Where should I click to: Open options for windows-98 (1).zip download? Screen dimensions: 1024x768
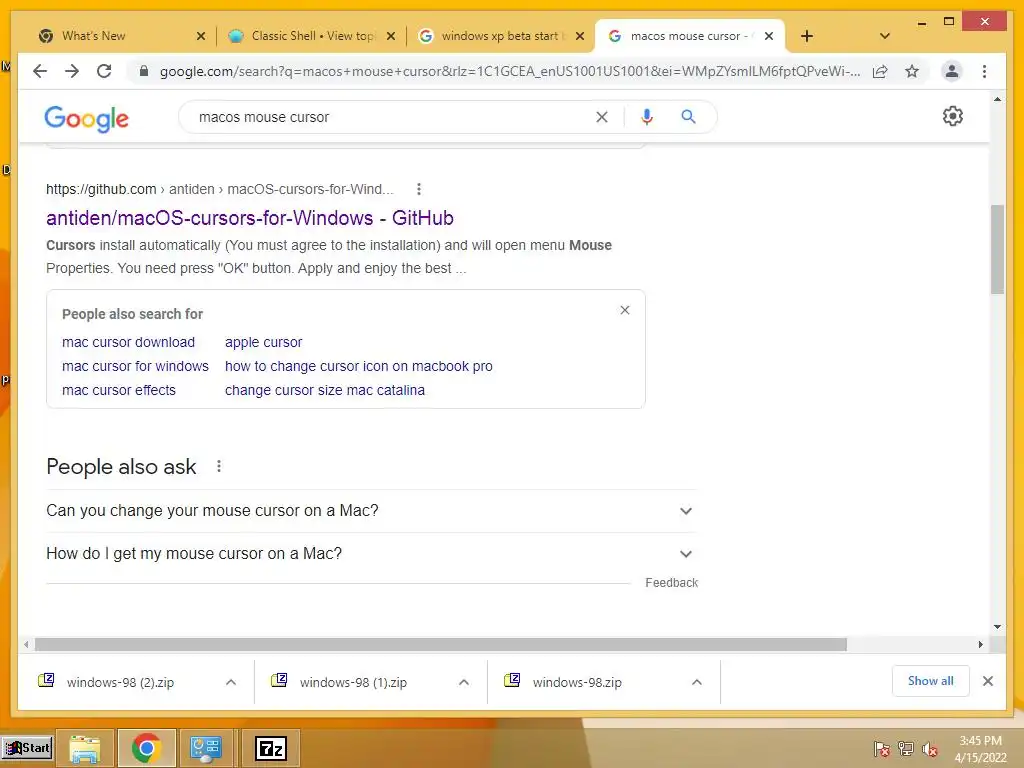464,682
